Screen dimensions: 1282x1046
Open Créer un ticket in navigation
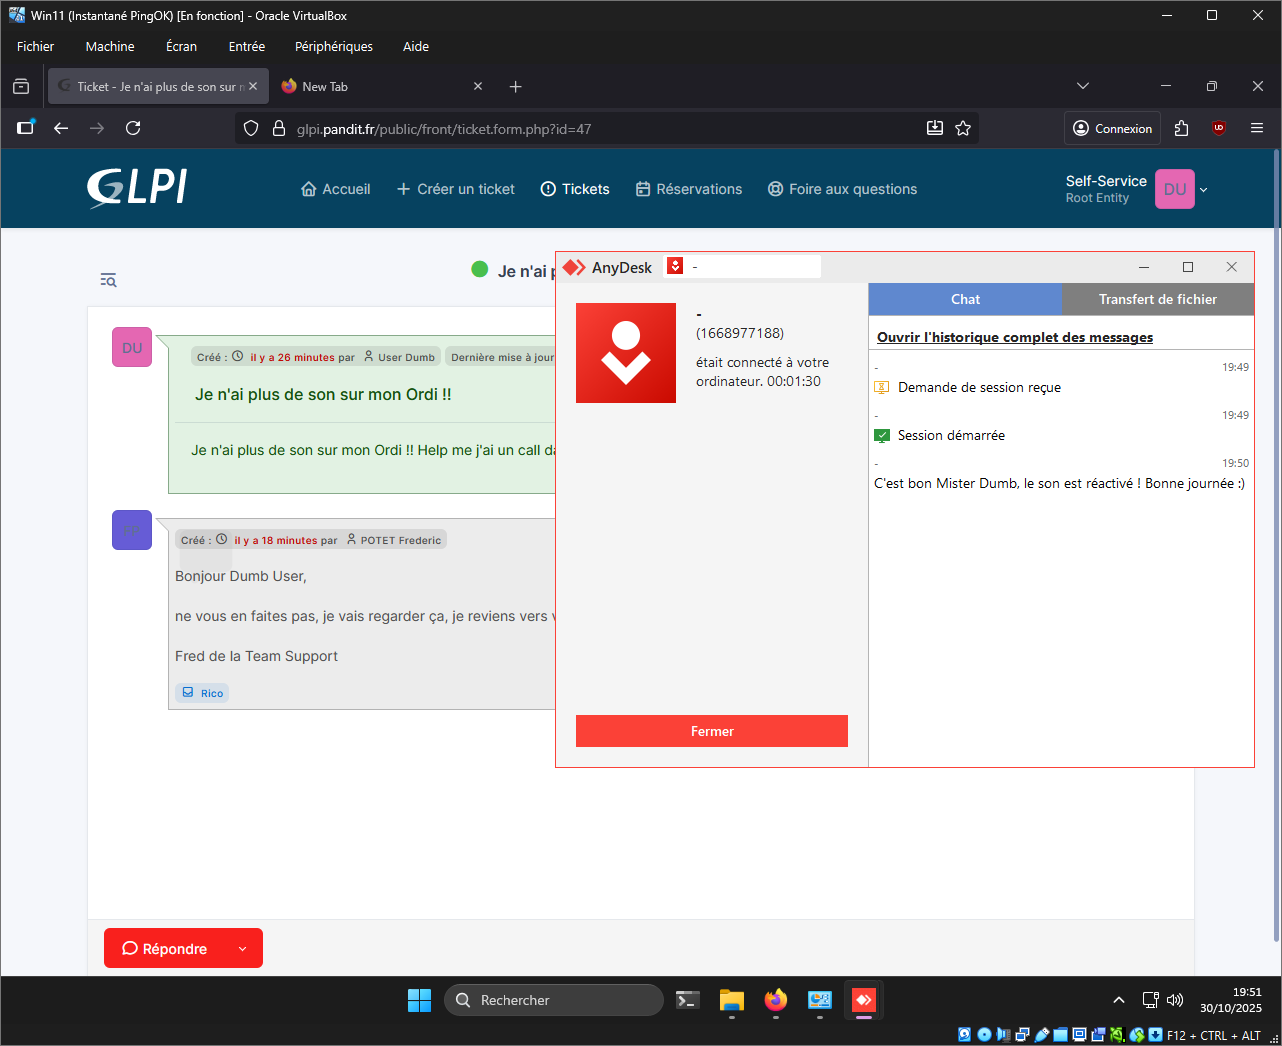coord(455,189)
